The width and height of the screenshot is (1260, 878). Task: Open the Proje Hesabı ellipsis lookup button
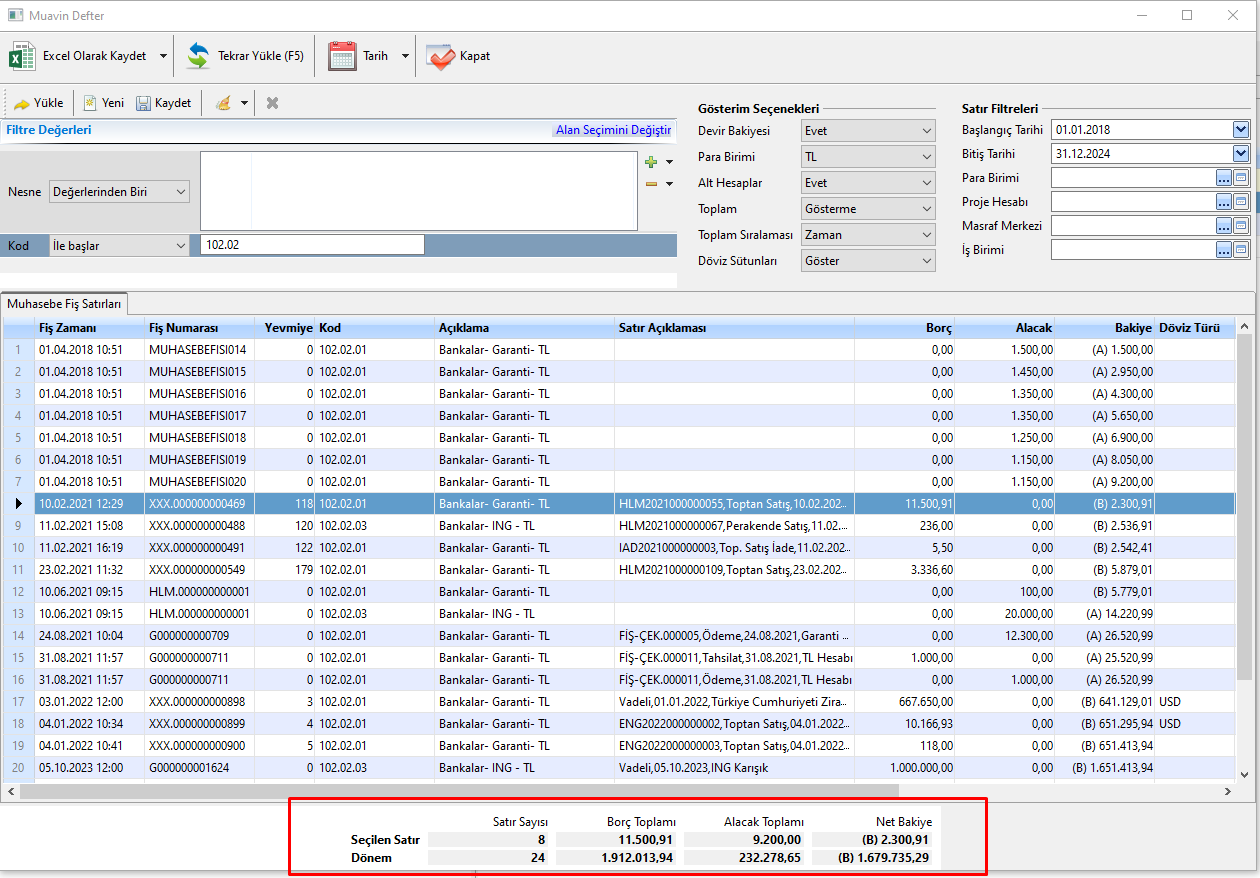pos(1224,202)
